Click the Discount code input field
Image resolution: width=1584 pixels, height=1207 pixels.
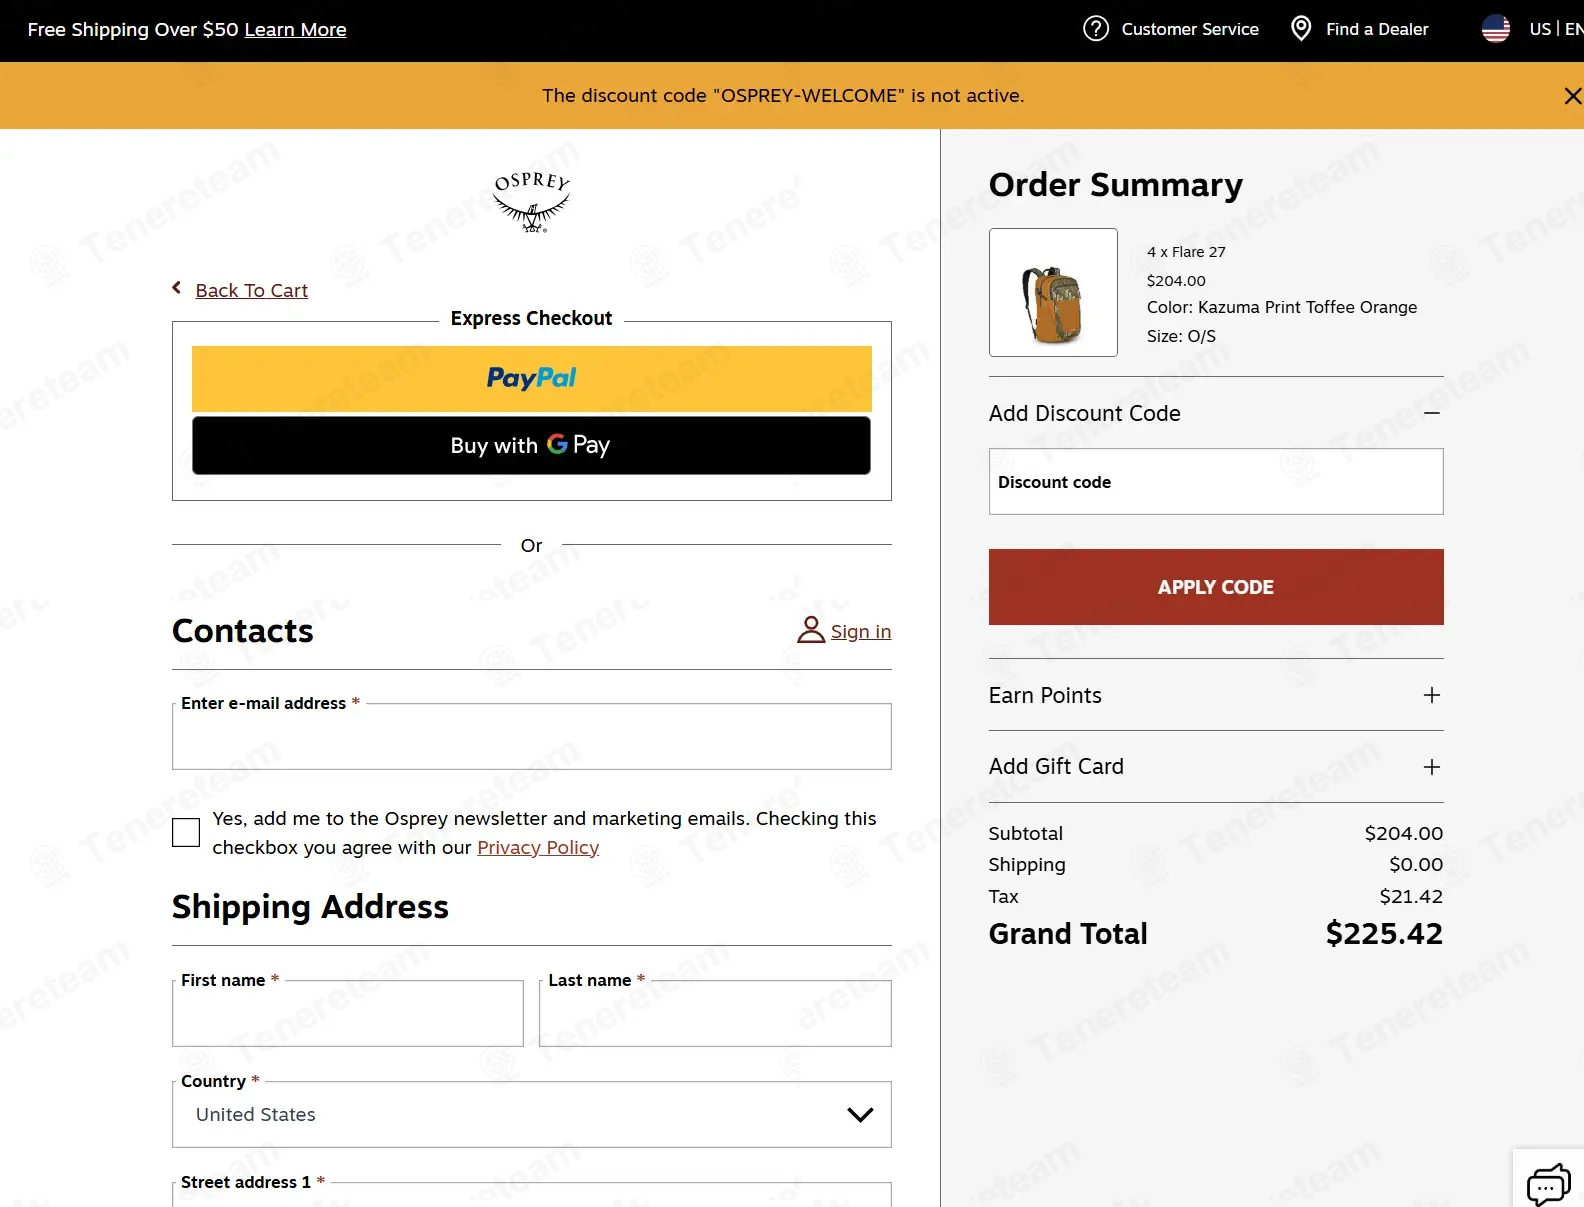click(1216, 482)
